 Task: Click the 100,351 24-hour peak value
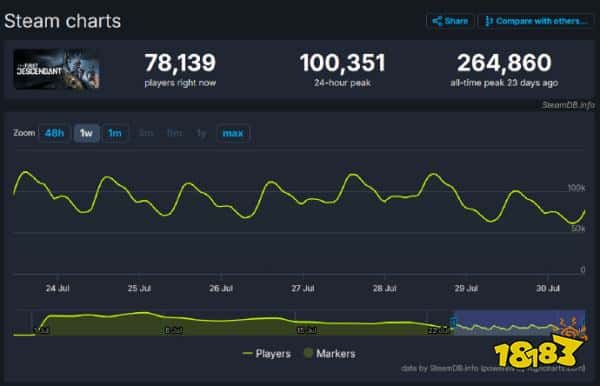342,63
